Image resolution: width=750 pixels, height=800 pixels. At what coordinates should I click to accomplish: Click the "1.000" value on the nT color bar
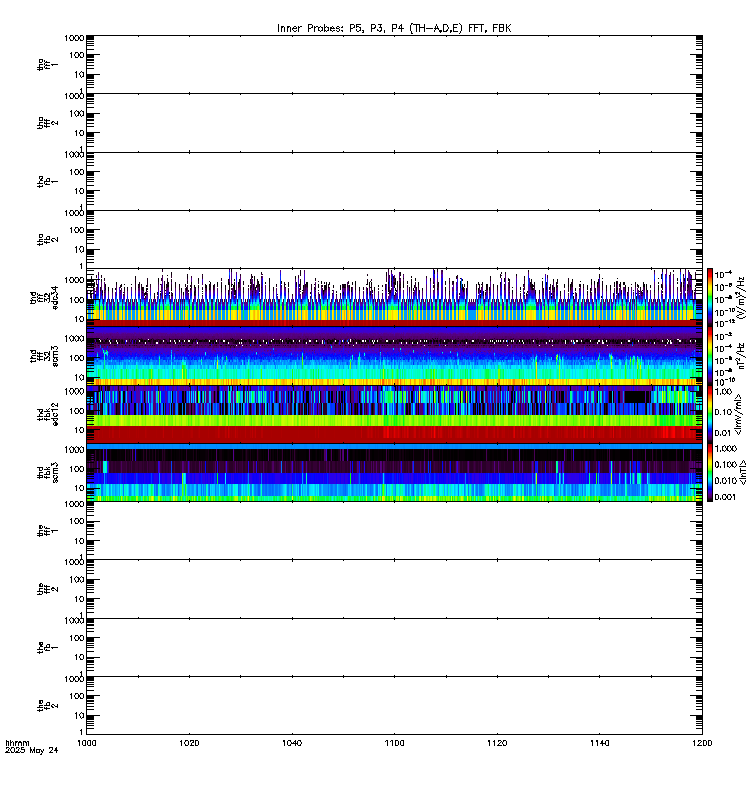click(x=726, y=448)
